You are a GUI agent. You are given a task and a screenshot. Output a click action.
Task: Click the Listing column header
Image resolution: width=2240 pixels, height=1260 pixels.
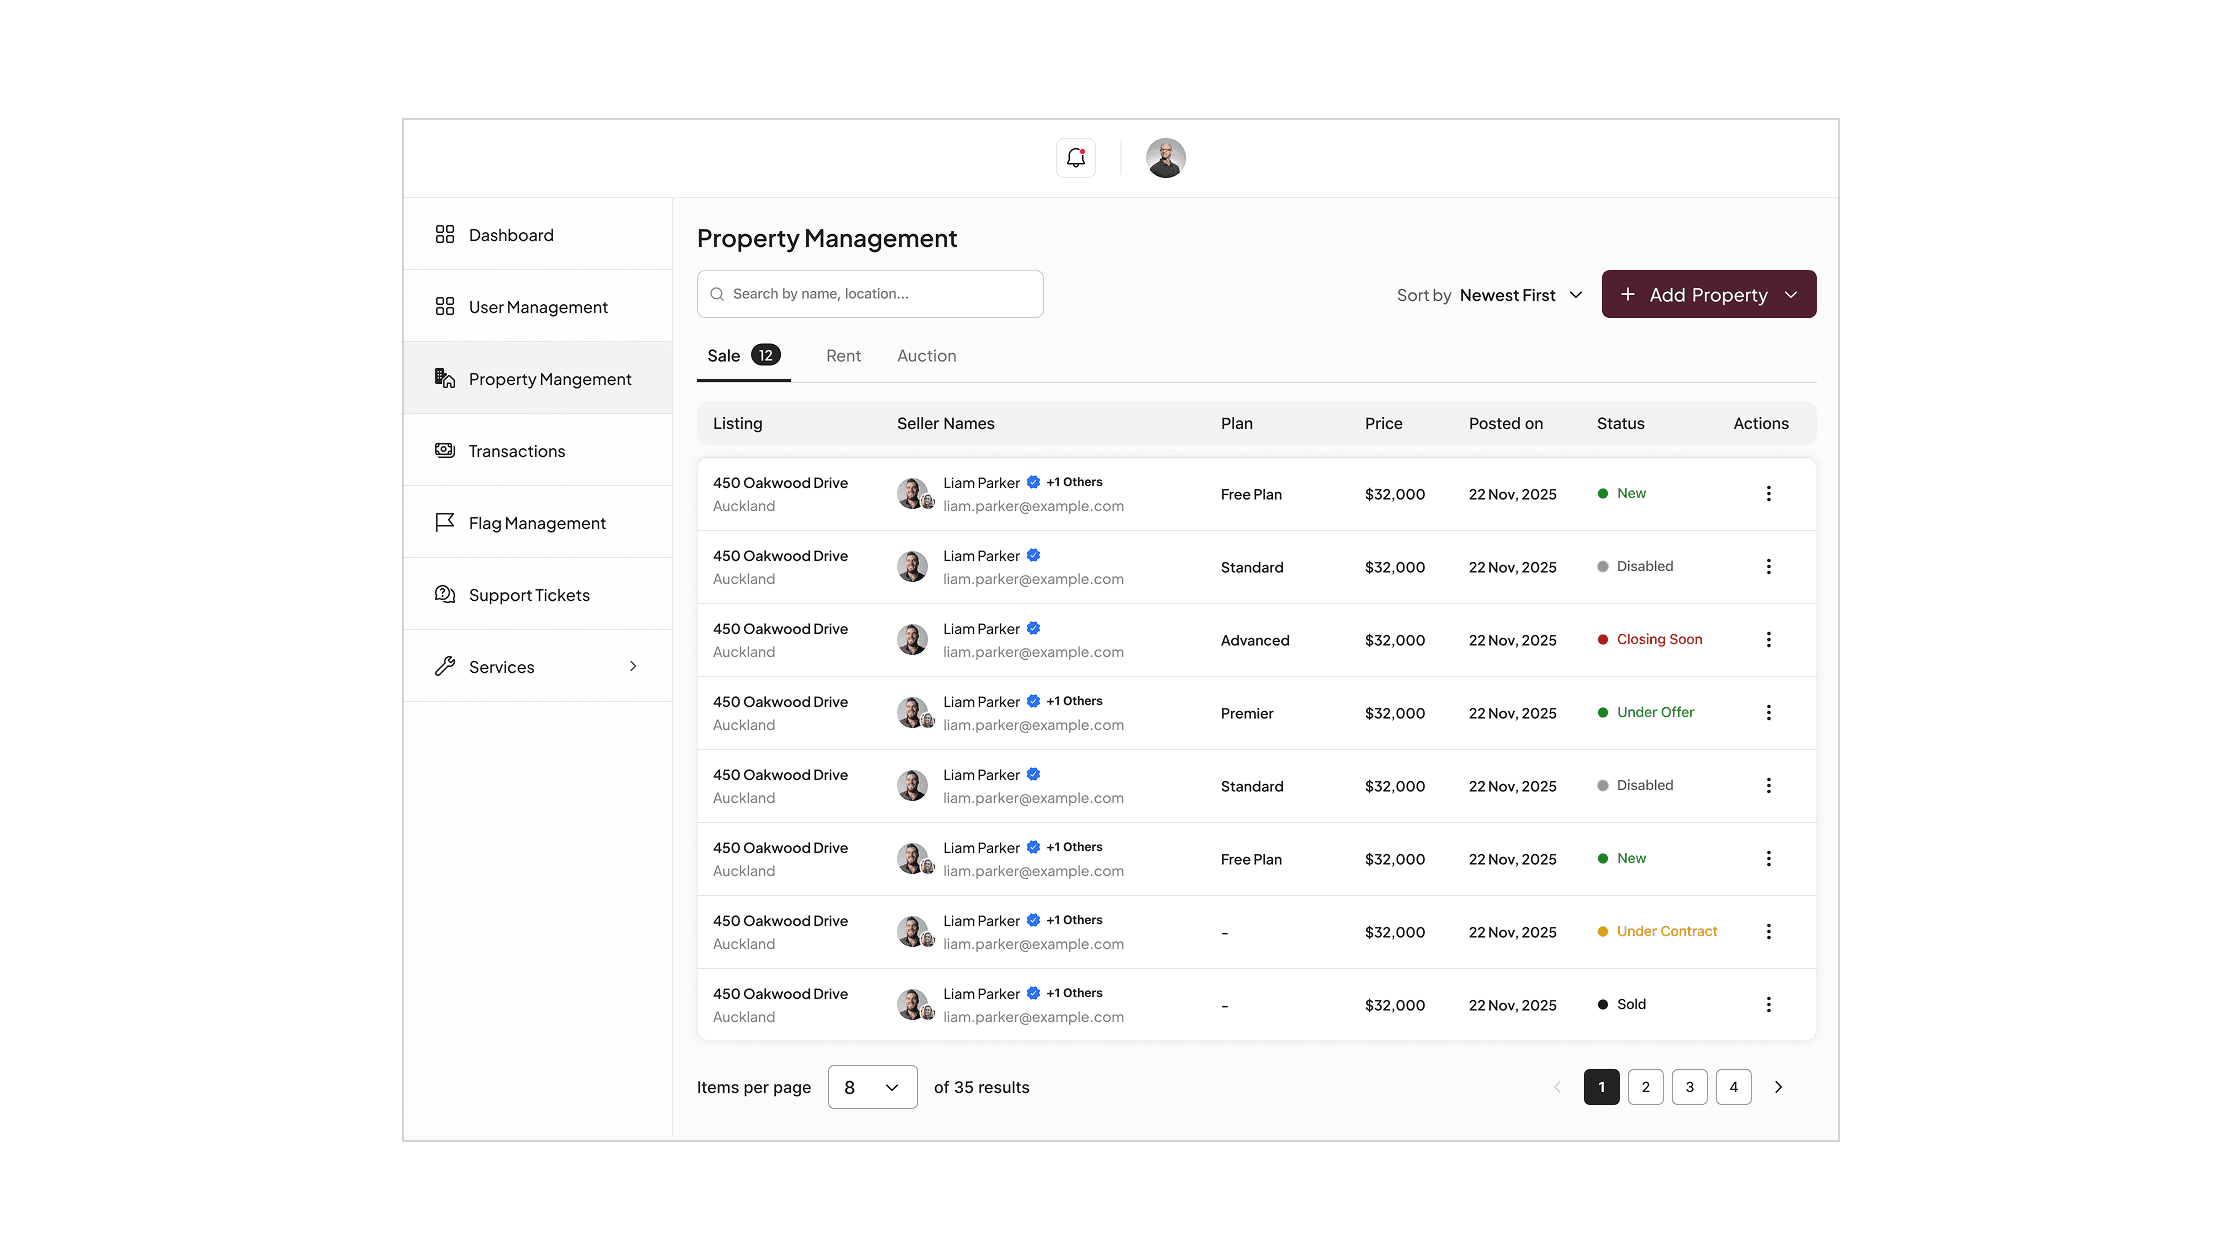pyautogui.click(x=738, y=423)
